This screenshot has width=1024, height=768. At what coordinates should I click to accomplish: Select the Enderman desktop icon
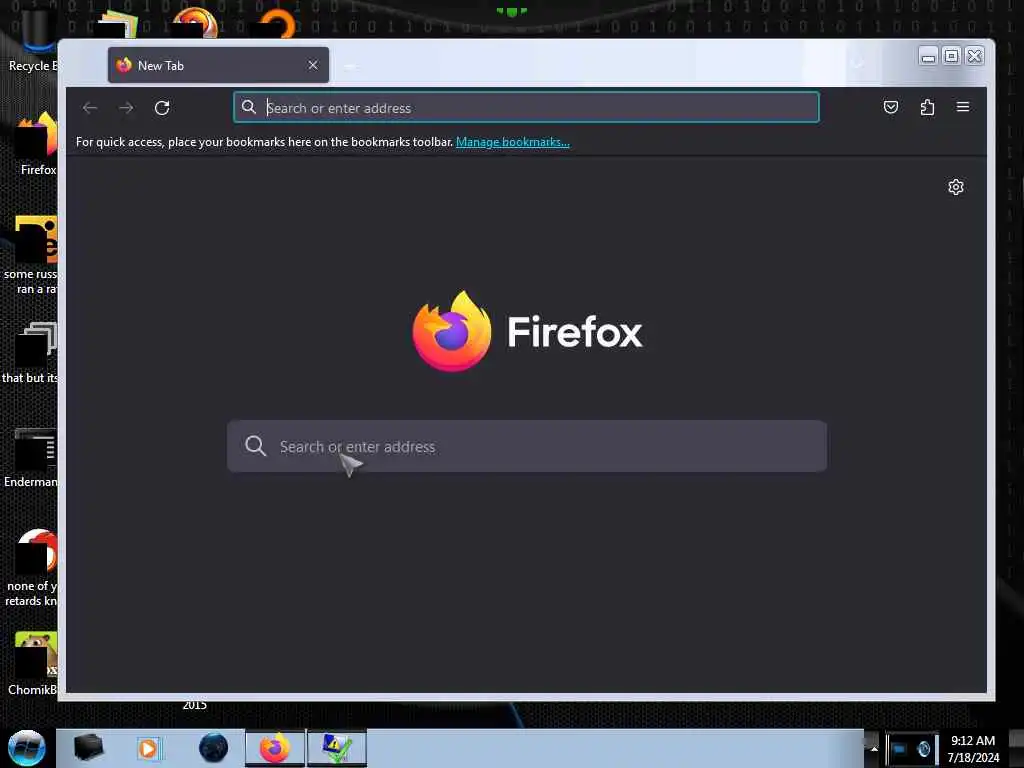coord(31,458)
